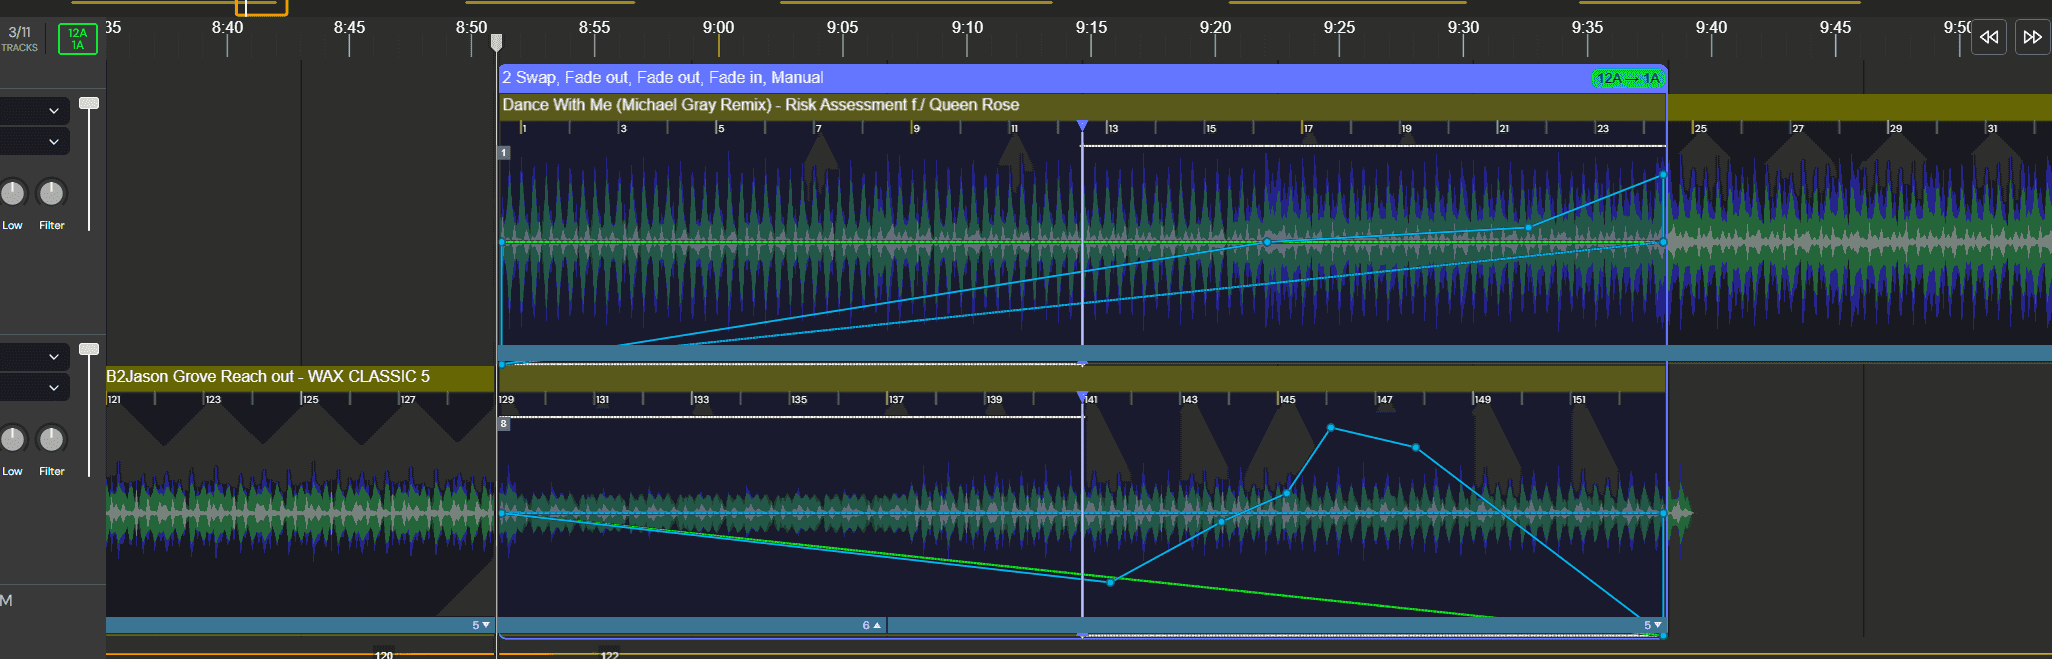
Task: Click the 9:00 mark on the time ruler
Action: point(718,28)
